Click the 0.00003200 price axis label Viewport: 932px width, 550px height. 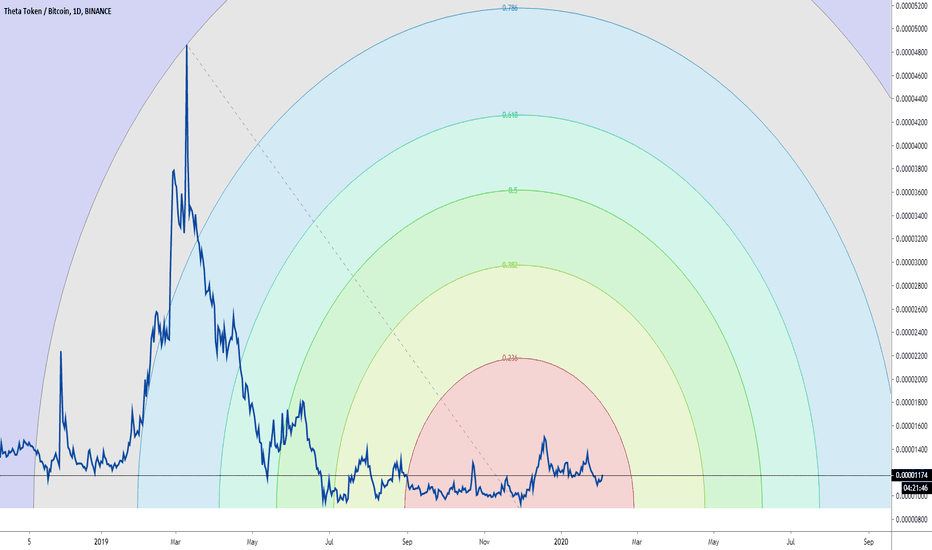[x=912, y=239]
